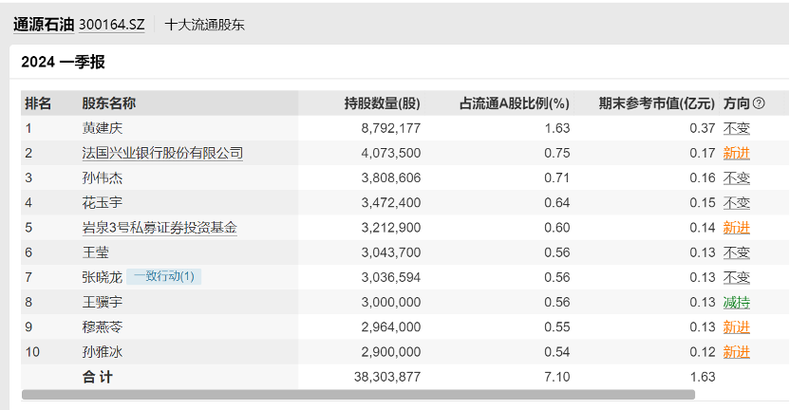Viewport: 790px width, 410px height.
Task: Click holding value 4,073,500
Action: coord(391,153)
